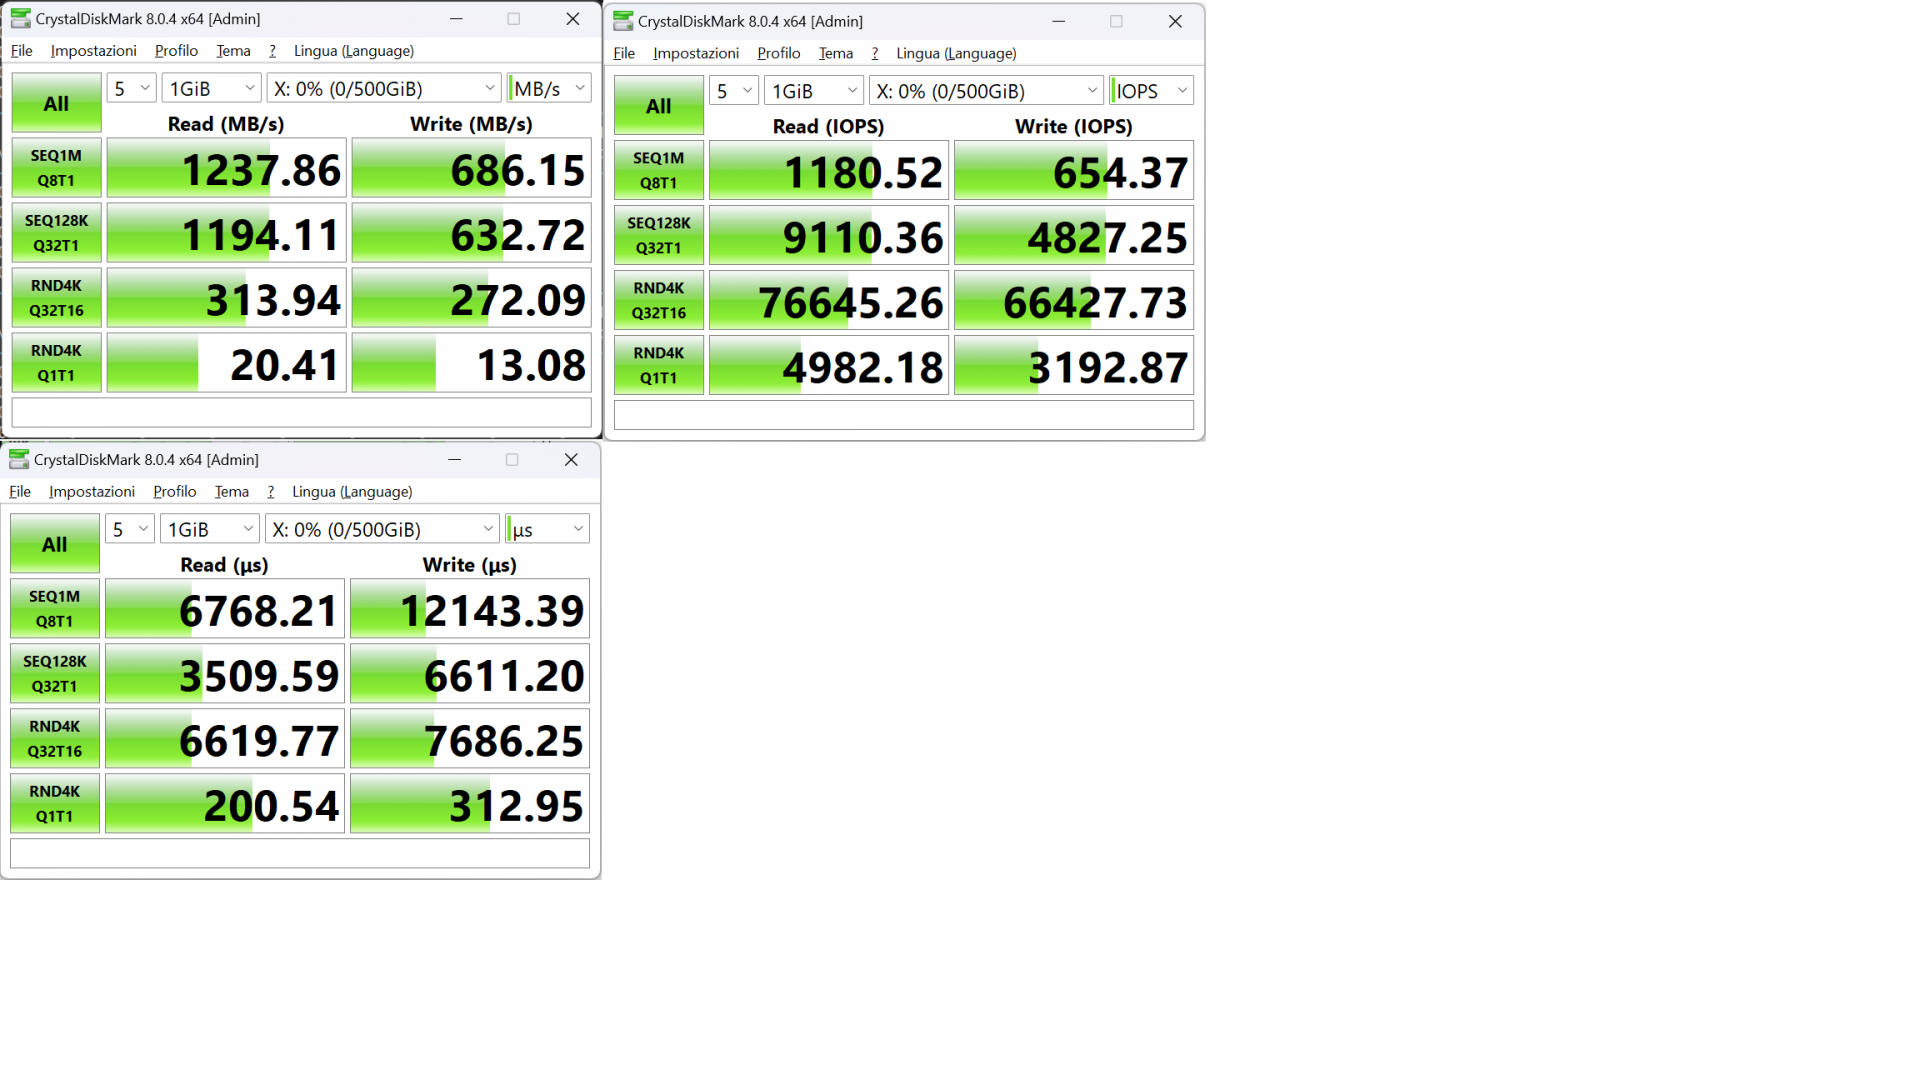Viewport: 1920px width, 1080px height.
Task: Open drive X: selector in IOPS window
Action: pos(986,90)
